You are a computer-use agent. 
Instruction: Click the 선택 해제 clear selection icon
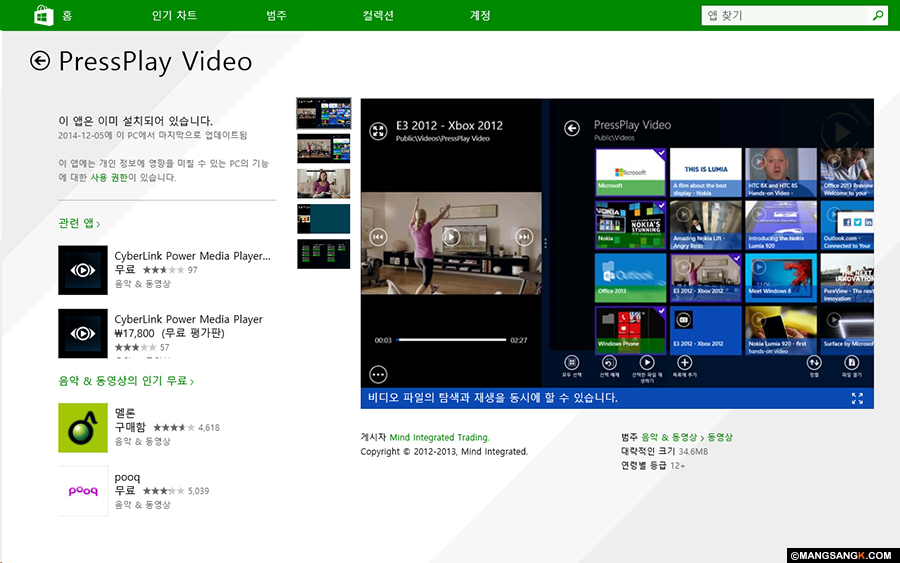pos(609,363)
